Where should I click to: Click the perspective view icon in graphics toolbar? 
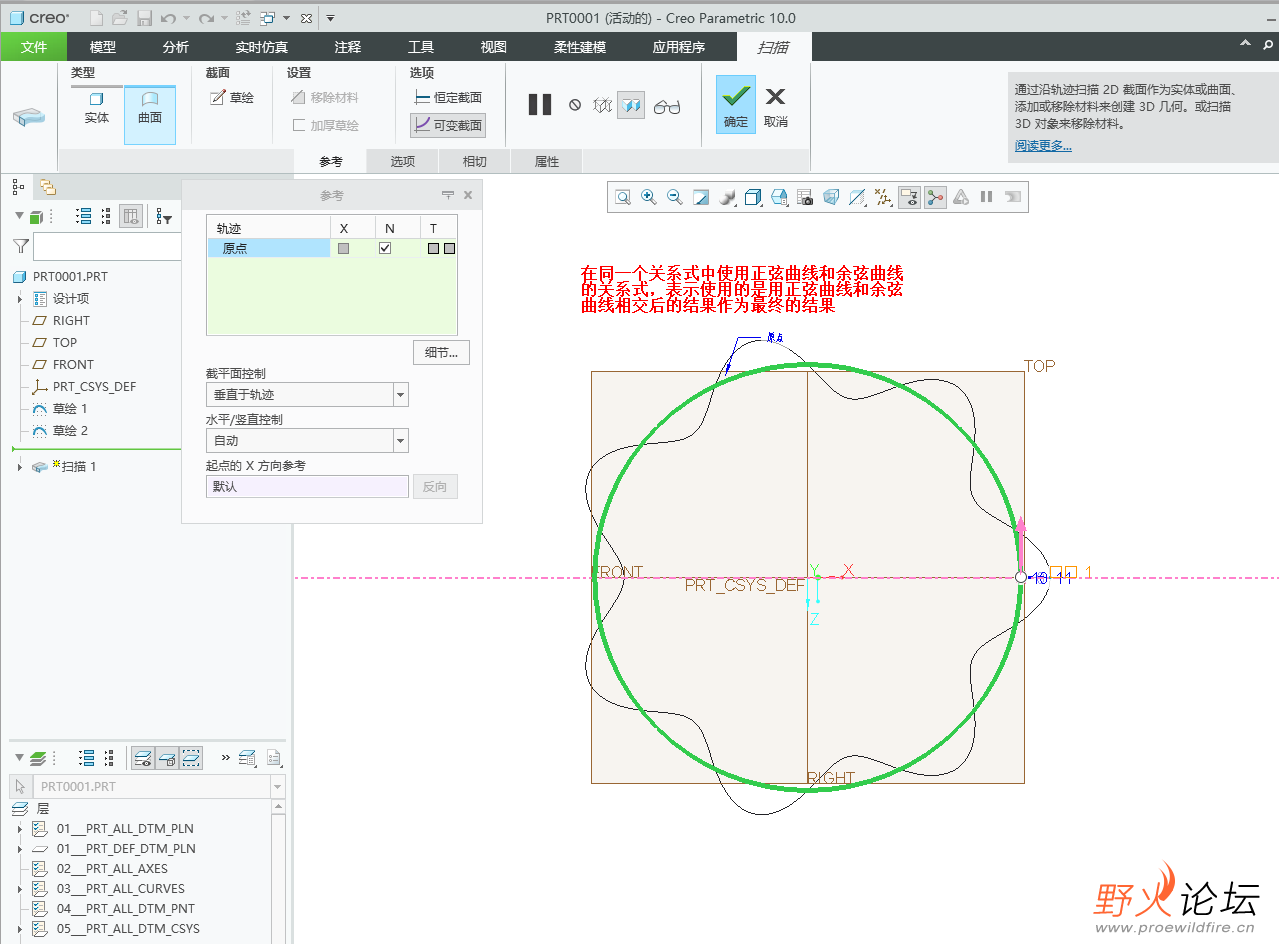coord(831,197)
